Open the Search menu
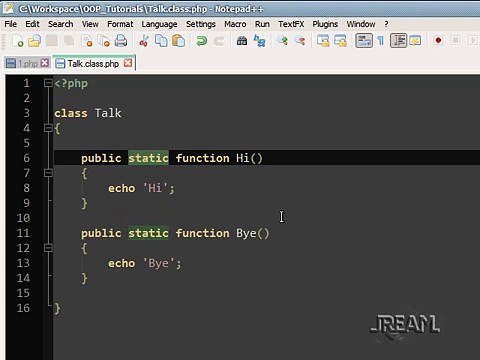Viewport: 480px width, 360px height. 60,24
